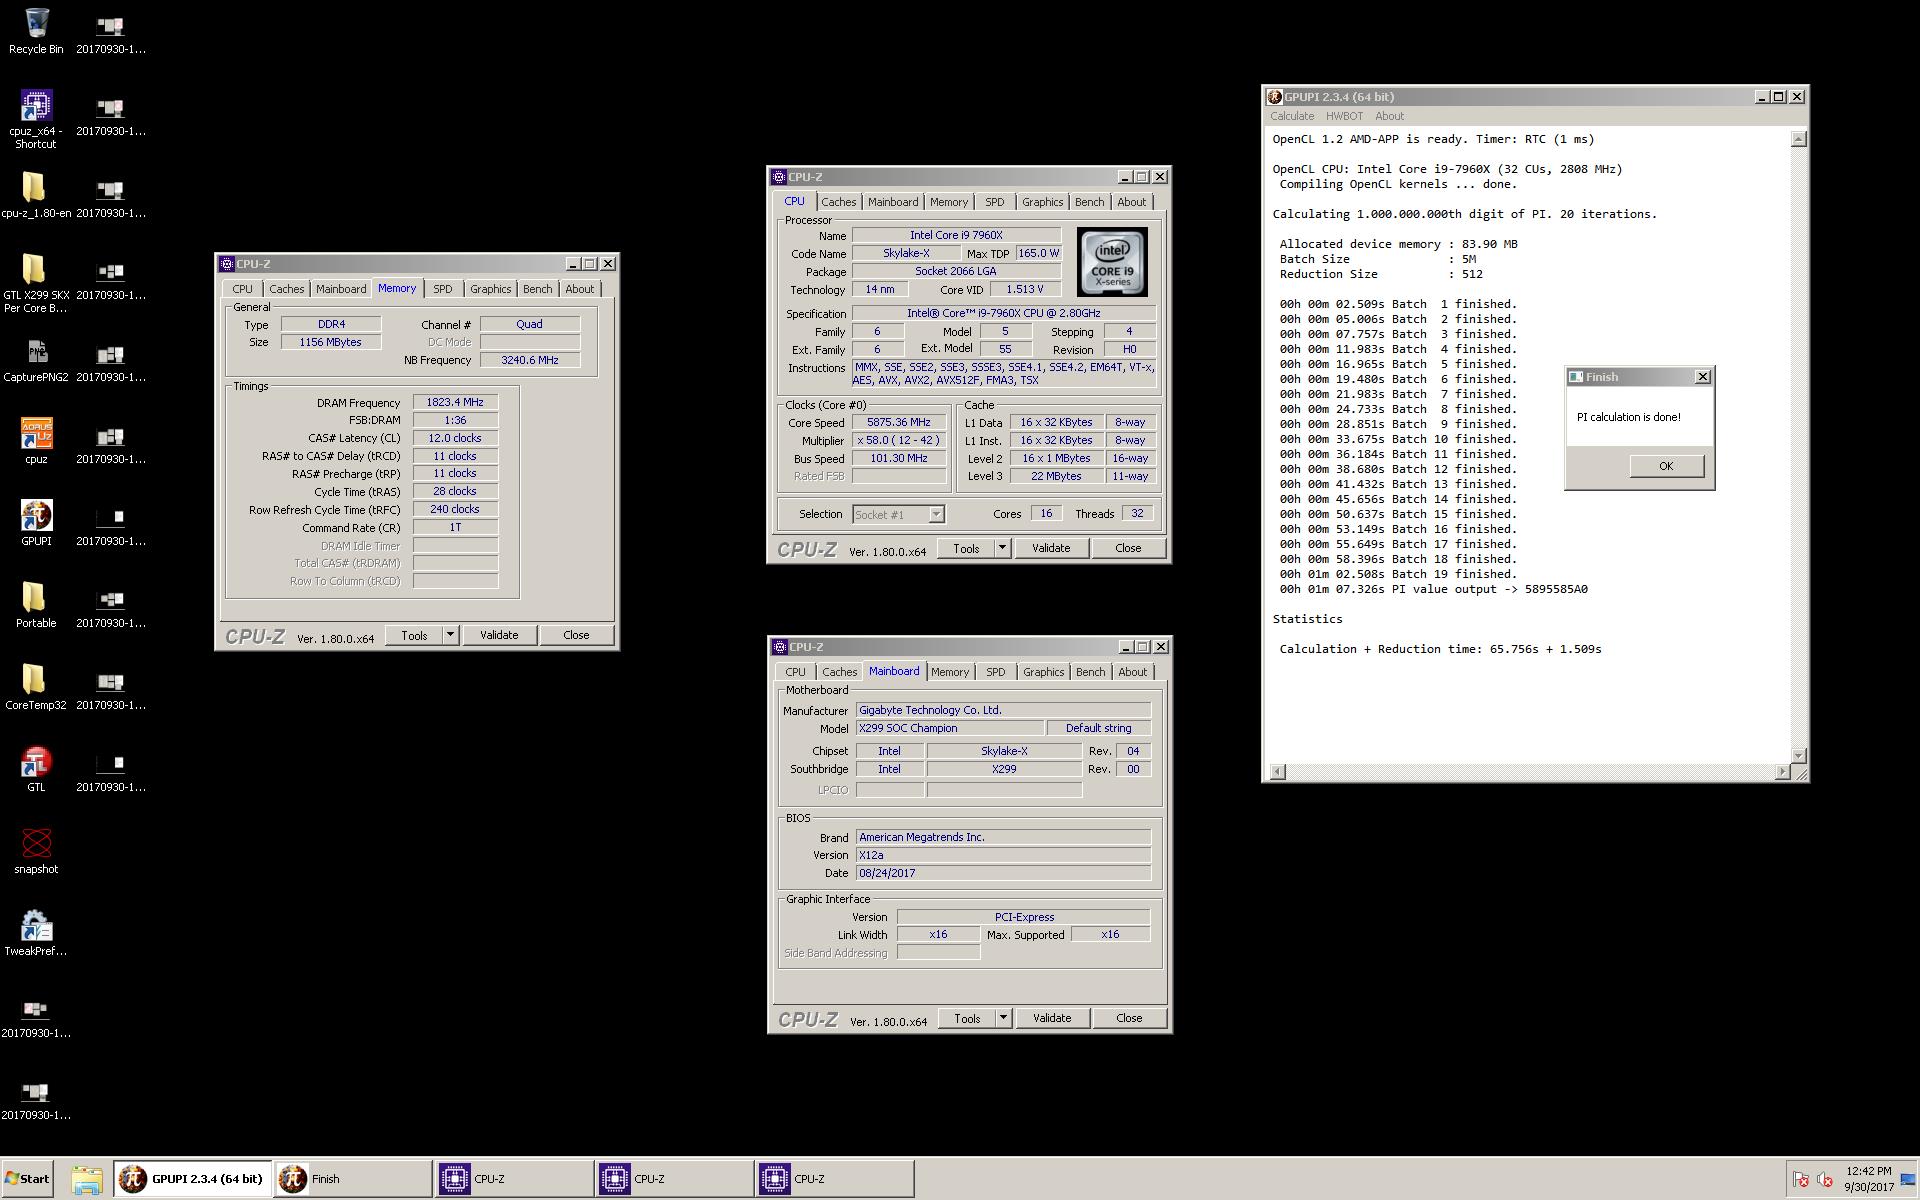Open the TweakPref desktop icon

36,933
